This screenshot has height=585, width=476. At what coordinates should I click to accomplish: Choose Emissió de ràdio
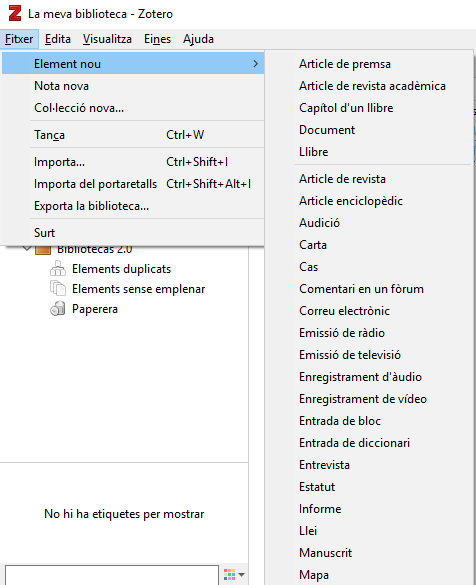pos(369,333)
